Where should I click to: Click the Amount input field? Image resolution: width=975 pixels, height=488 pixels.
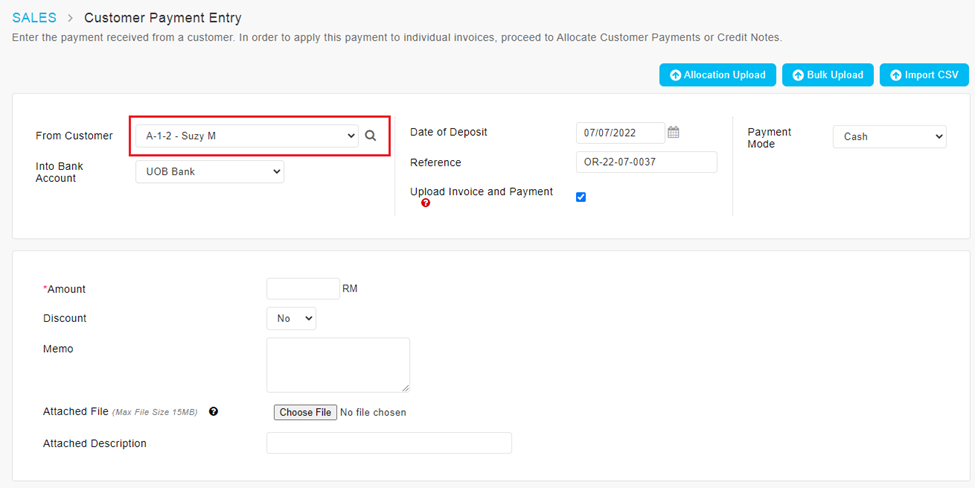coord(303,289)
